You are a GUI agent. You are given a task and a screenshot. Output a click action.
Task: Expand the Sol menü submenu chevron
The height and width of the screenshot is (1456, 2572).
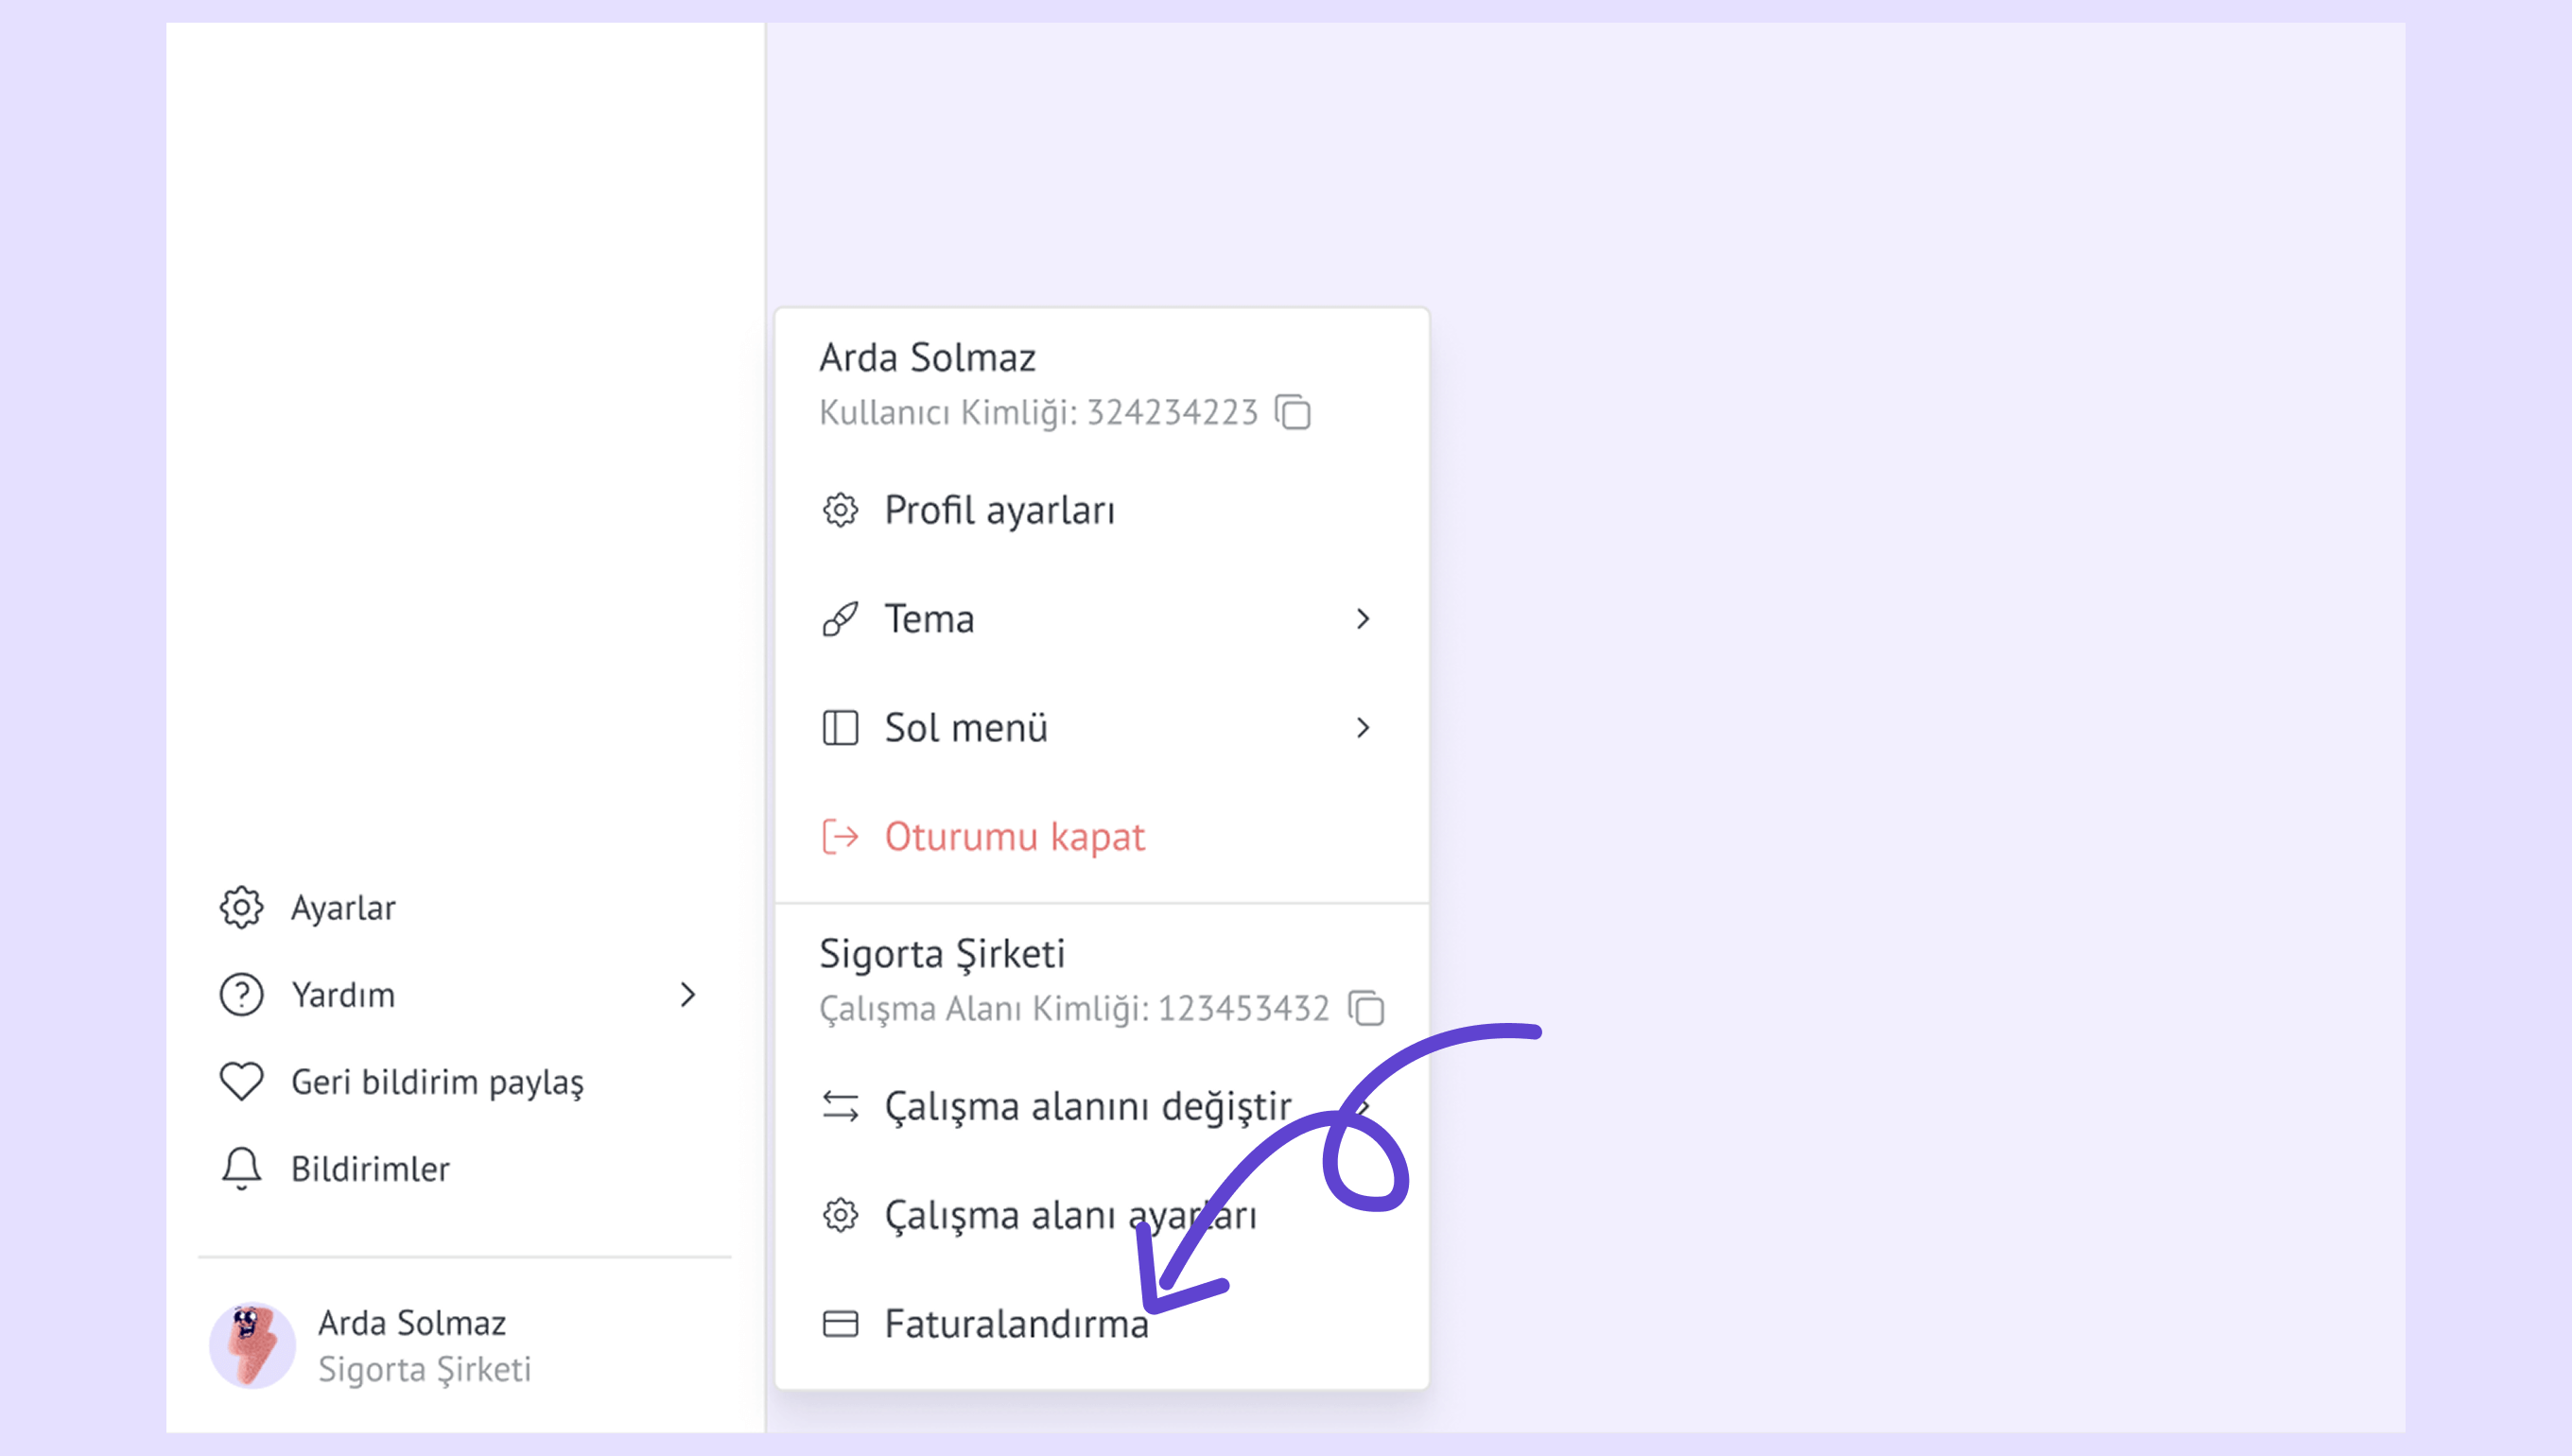click(x=1362, y=728)
